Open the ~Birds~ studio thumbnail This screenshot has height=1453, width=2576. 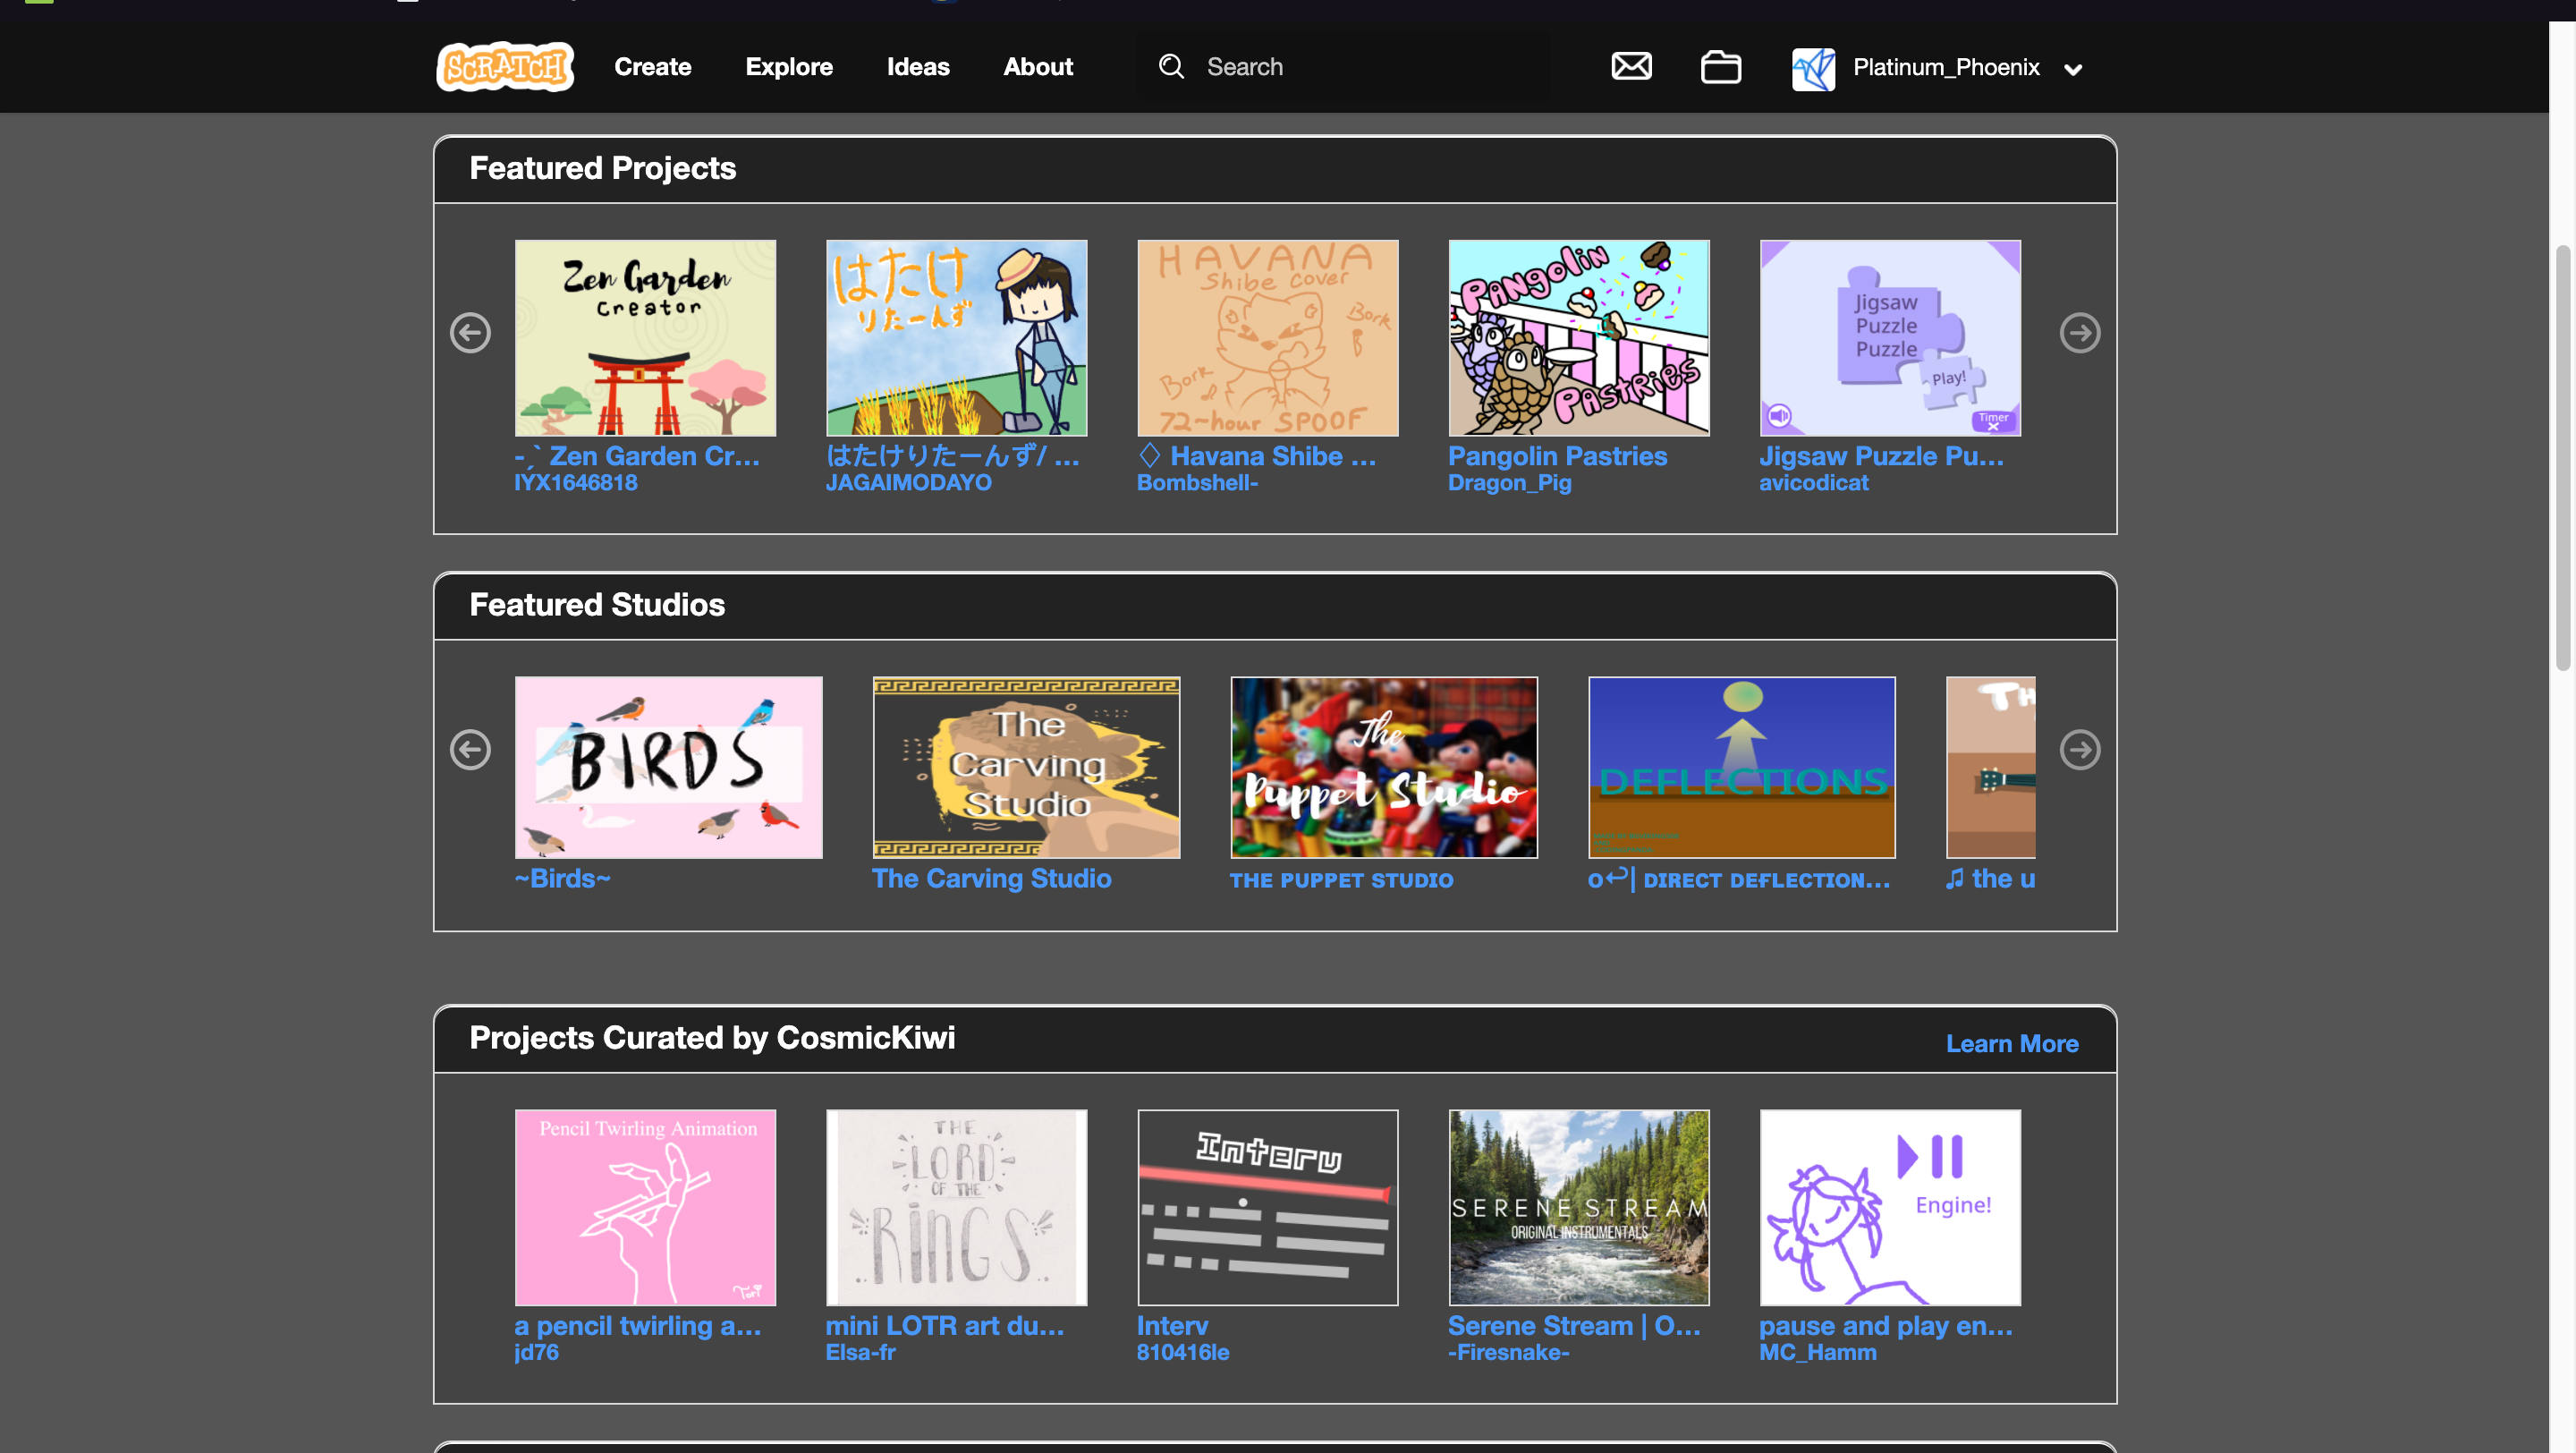[668, 767]
